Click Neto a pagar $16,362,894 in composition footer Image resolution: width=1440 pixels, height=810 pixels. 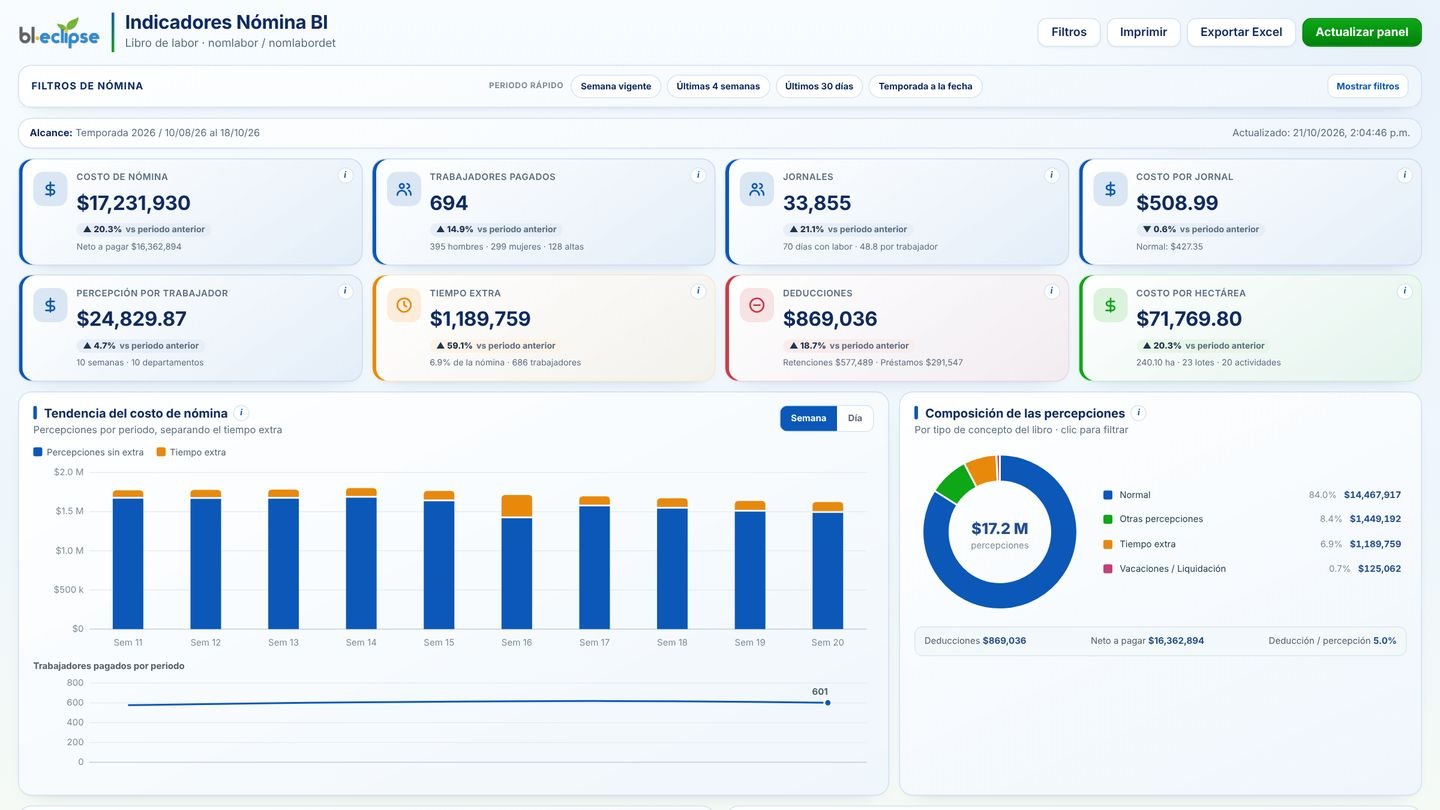(1147, 641)
